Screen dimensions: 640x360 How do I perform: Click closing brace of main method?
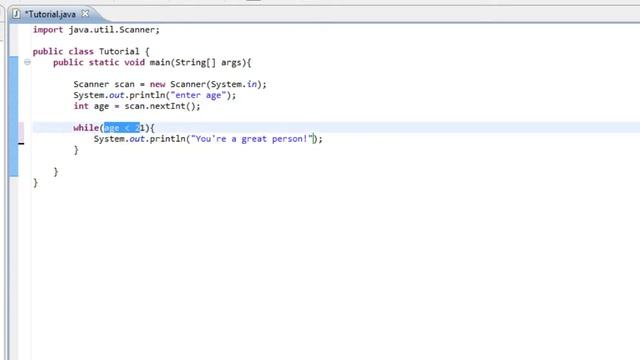56,172
